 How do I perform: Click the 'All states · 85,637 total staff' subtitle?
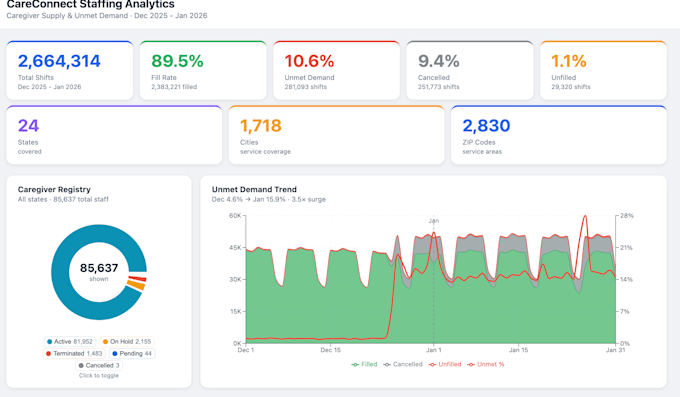[x=63, y=200]
